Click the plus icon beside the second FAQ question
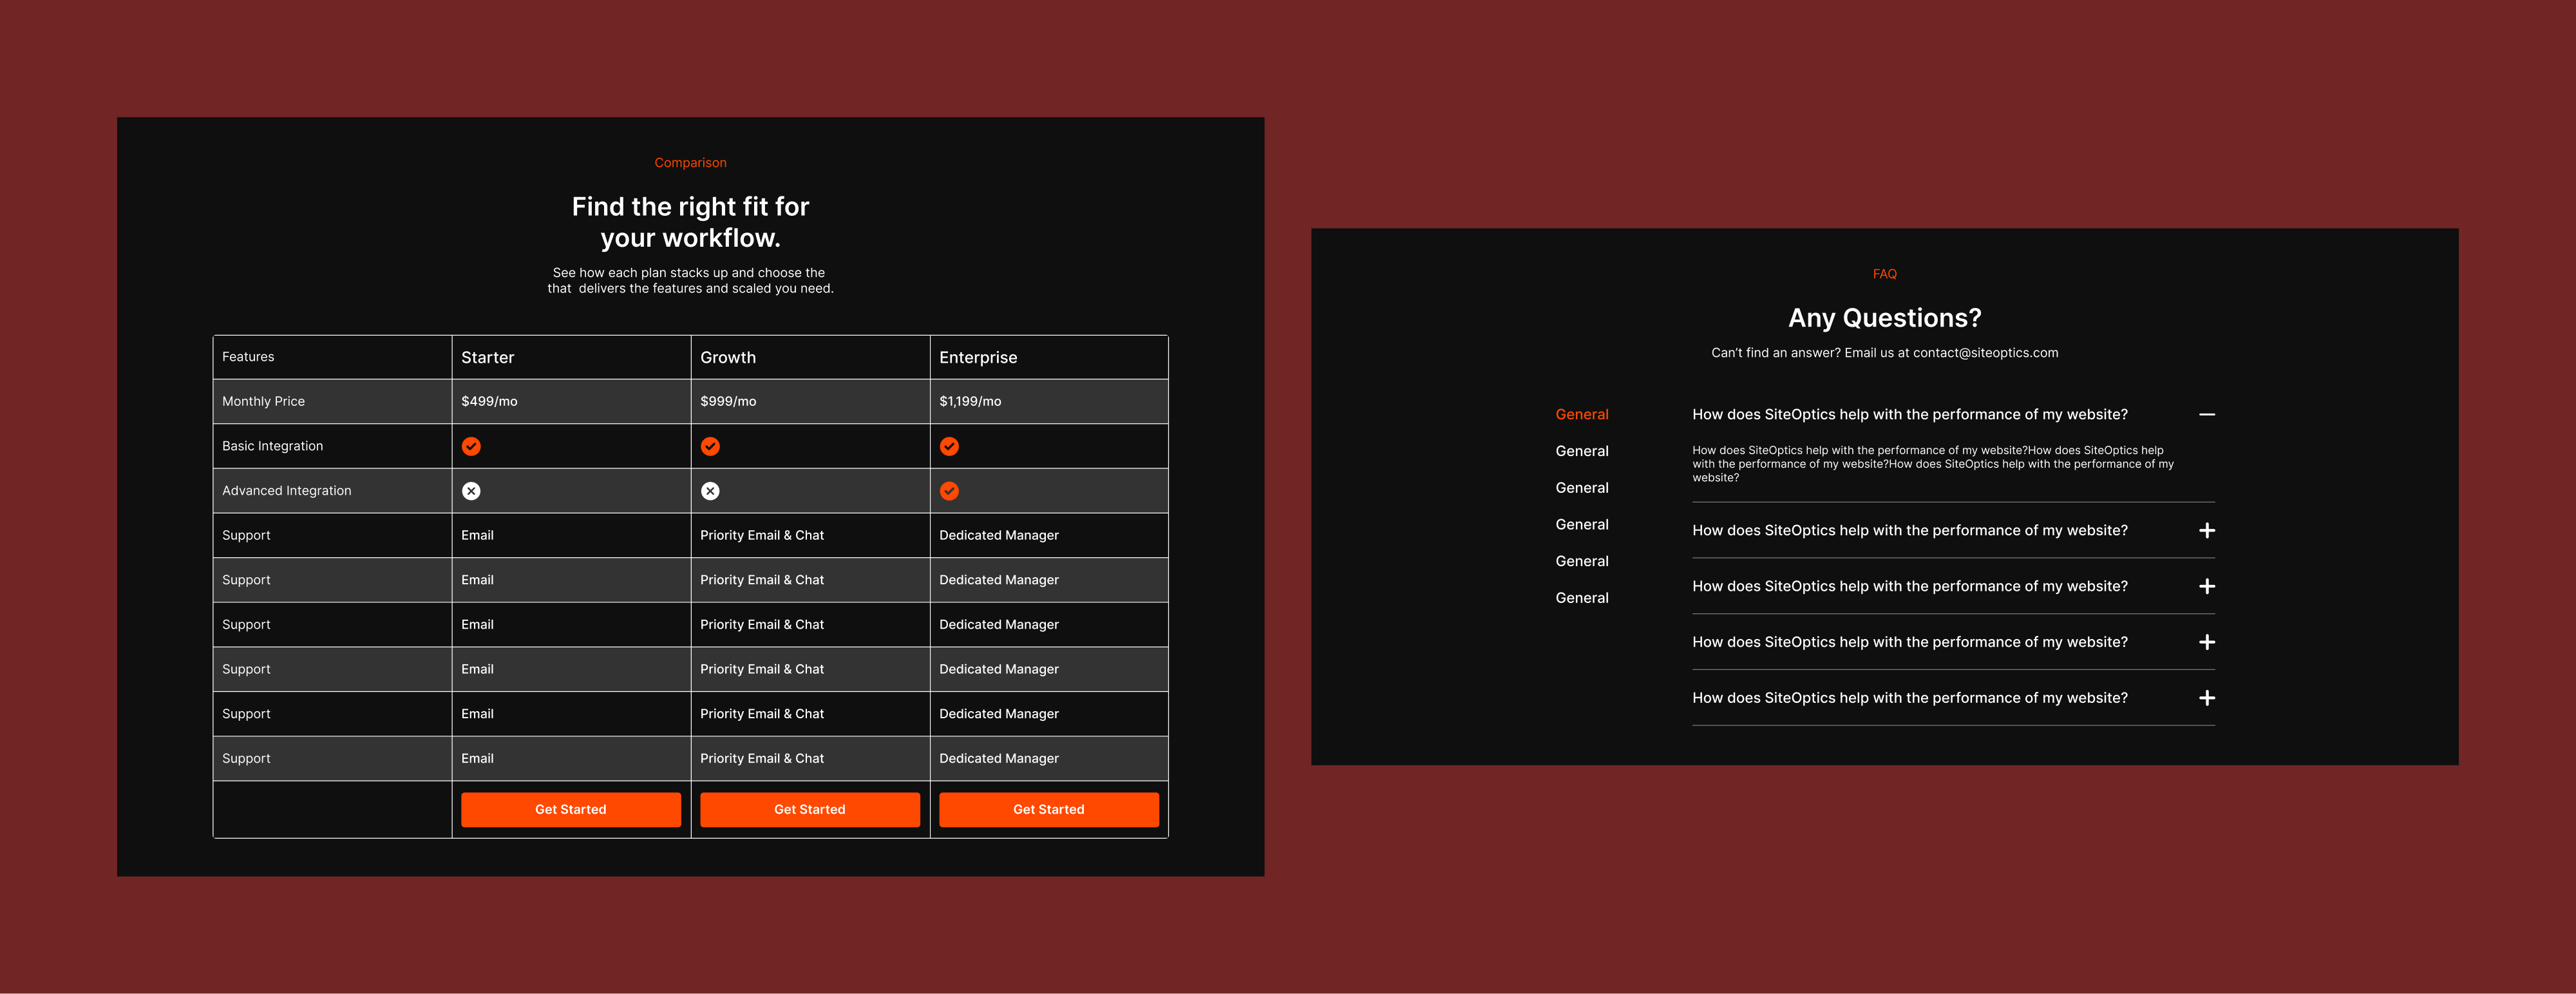 click(2207, 530)
